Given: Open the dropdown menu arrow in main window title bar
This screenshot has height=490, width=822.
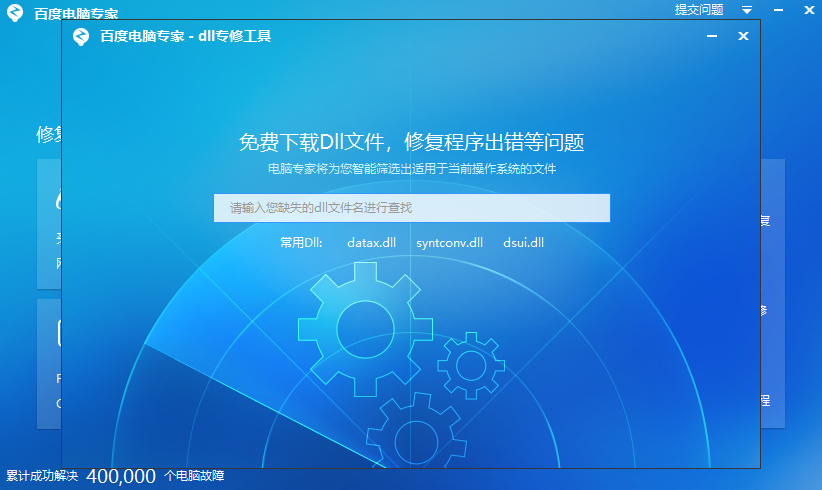Looking at the screenshot, I should tap(747, 10).
